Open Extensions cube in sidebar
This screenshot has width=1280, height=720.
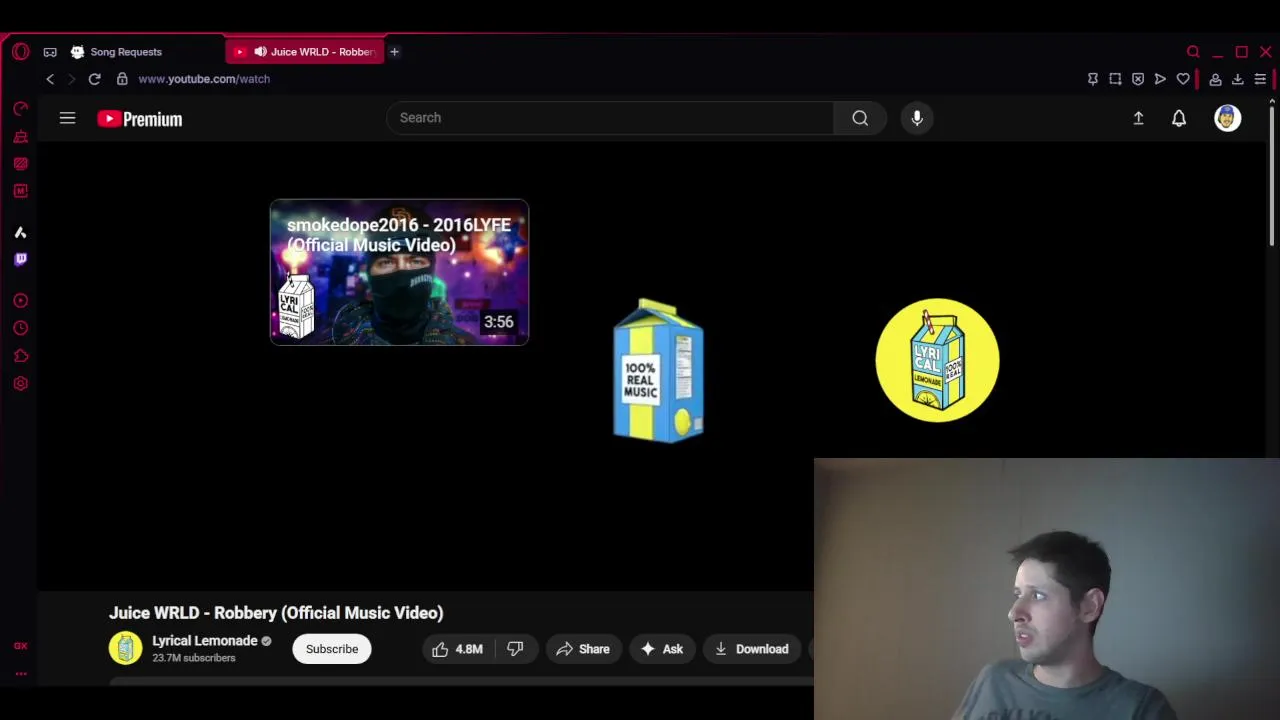[x=20, y=356]
